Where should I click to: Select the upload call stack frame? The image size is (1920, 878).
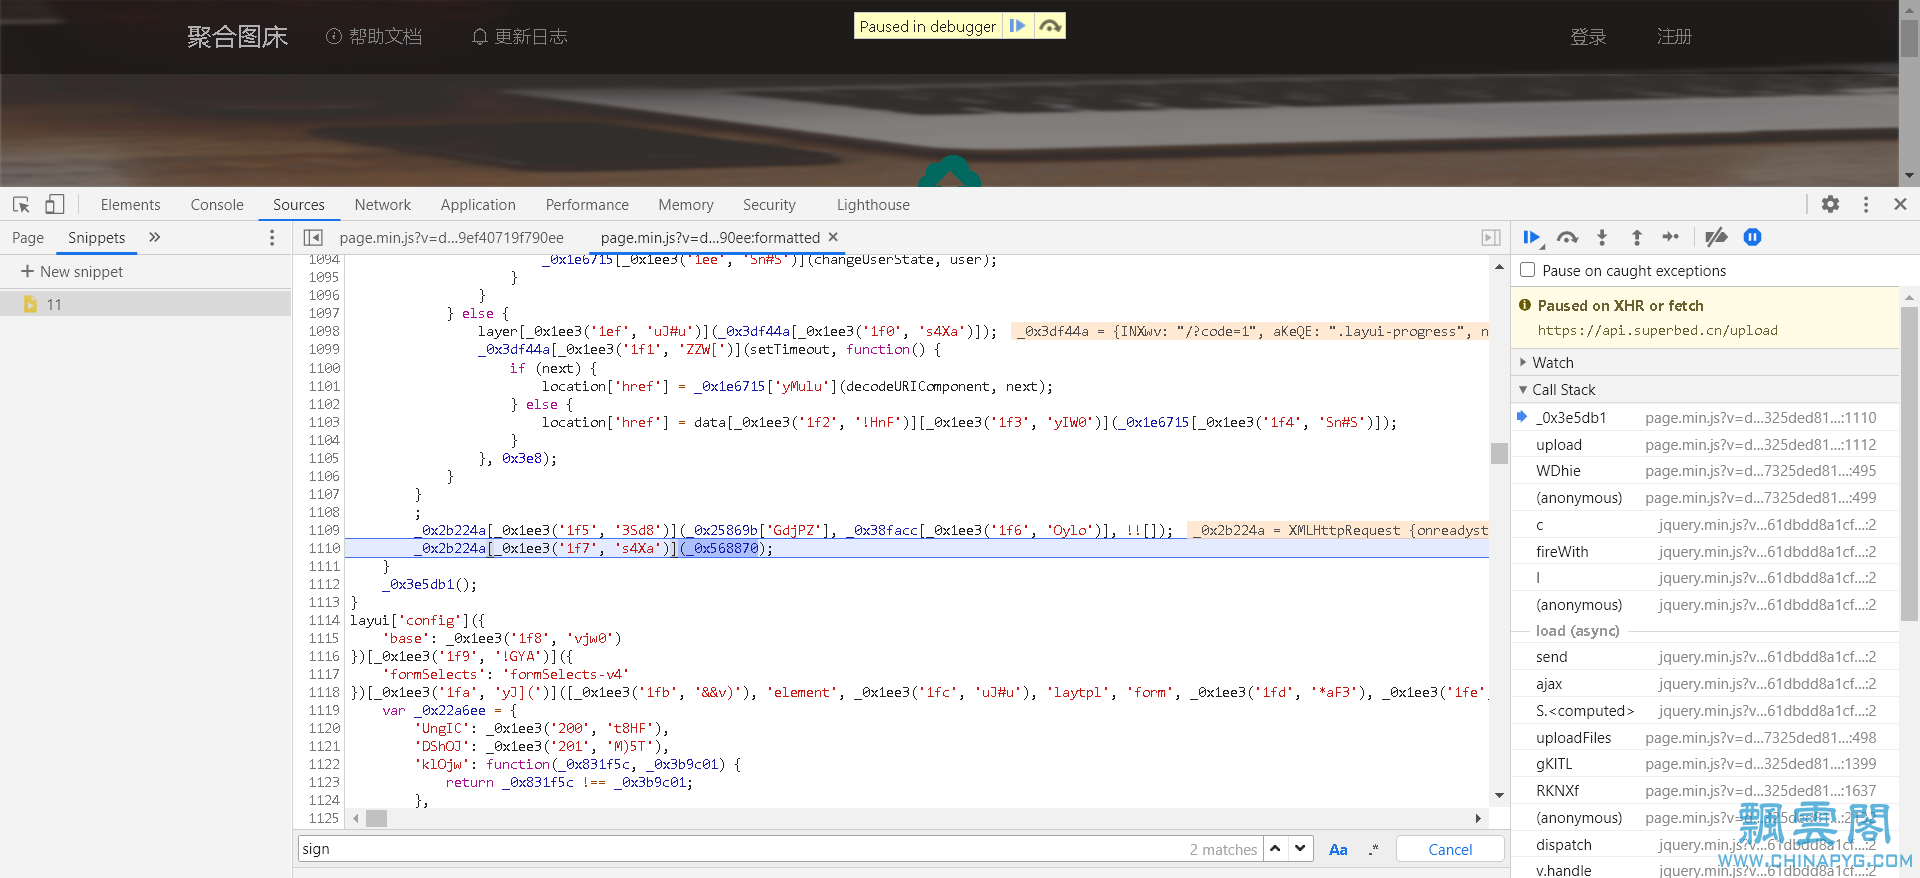pyautogui.click(x=1705, y=444)
